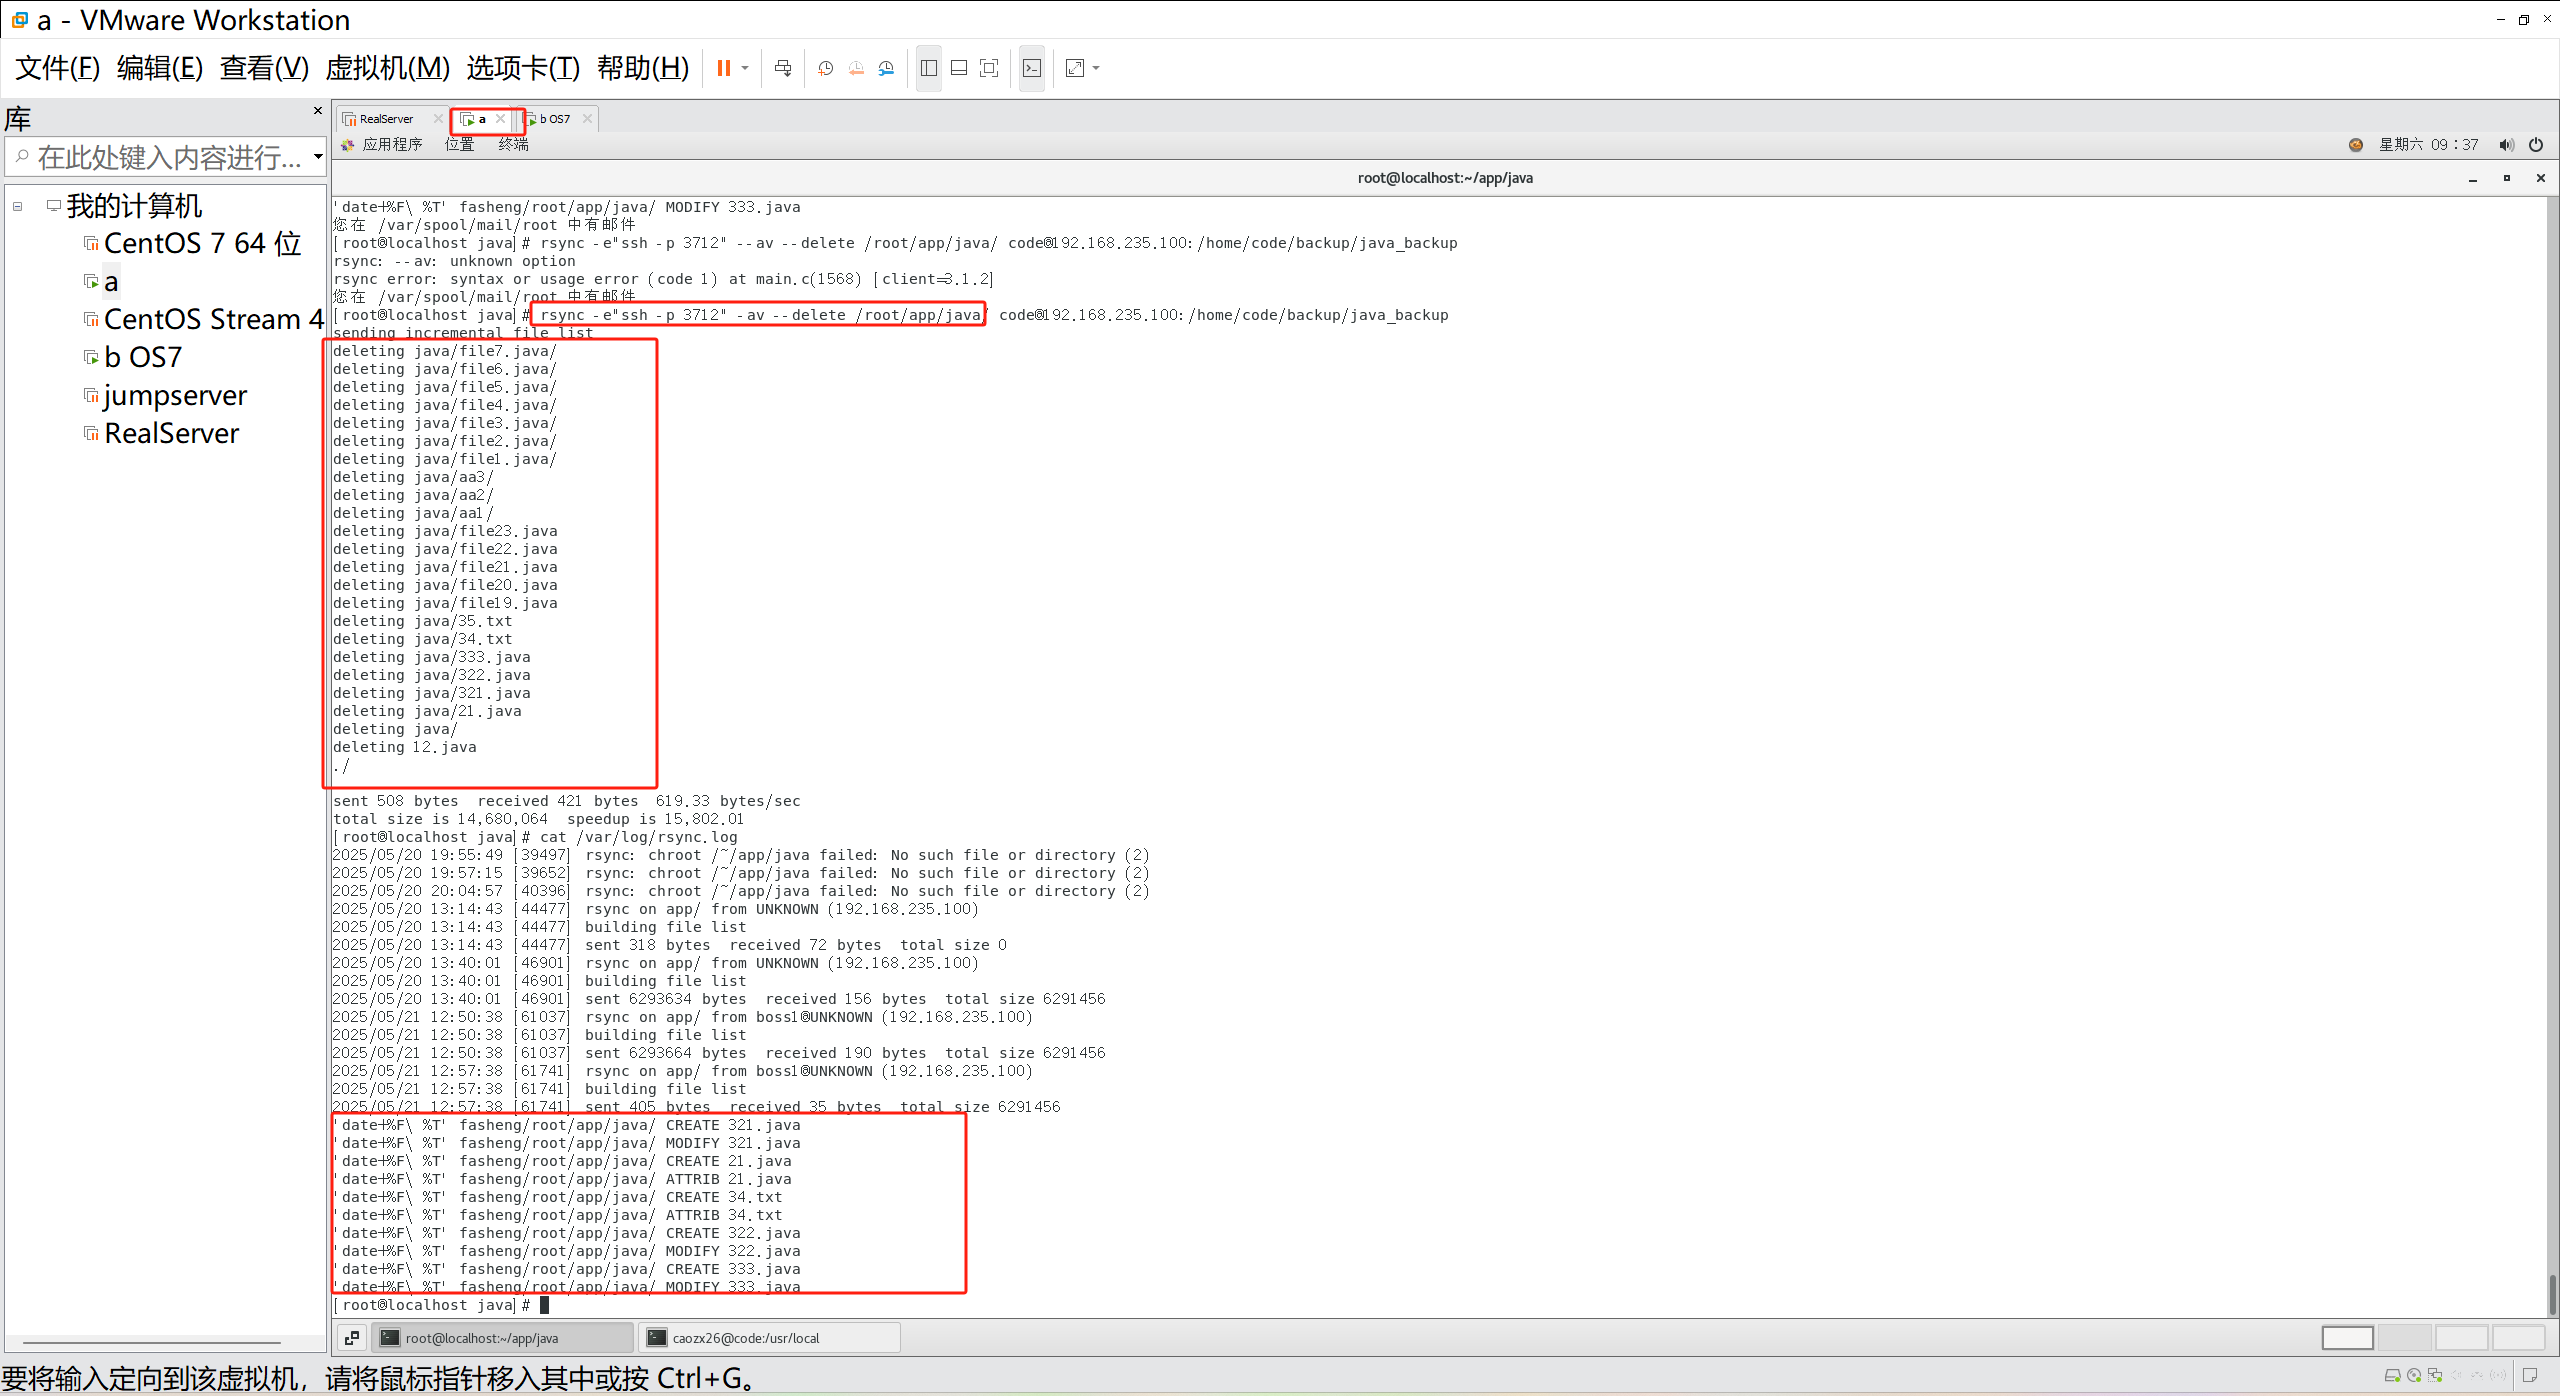Switch to the RealServer tab
The image size is (2560, 1396).
click(x=386, y=119)
